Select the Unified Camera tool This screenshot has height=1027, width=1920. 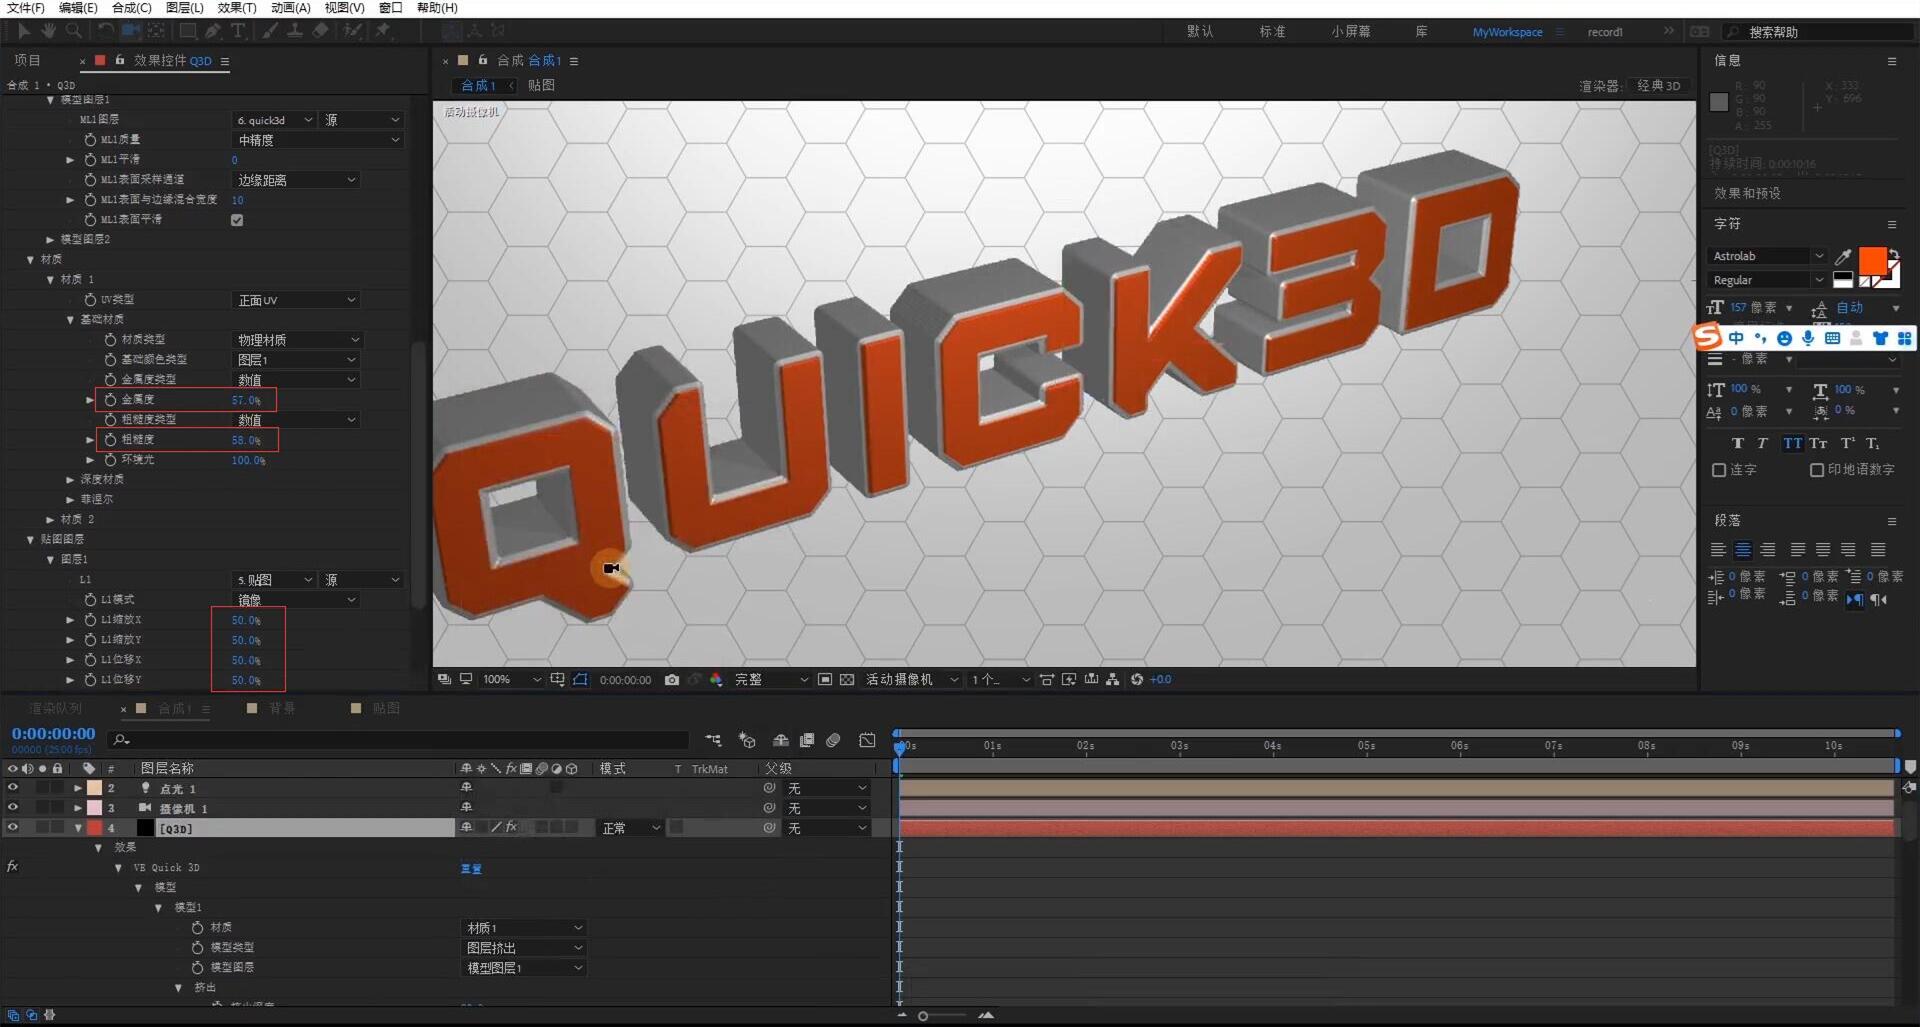coord(131,31)
